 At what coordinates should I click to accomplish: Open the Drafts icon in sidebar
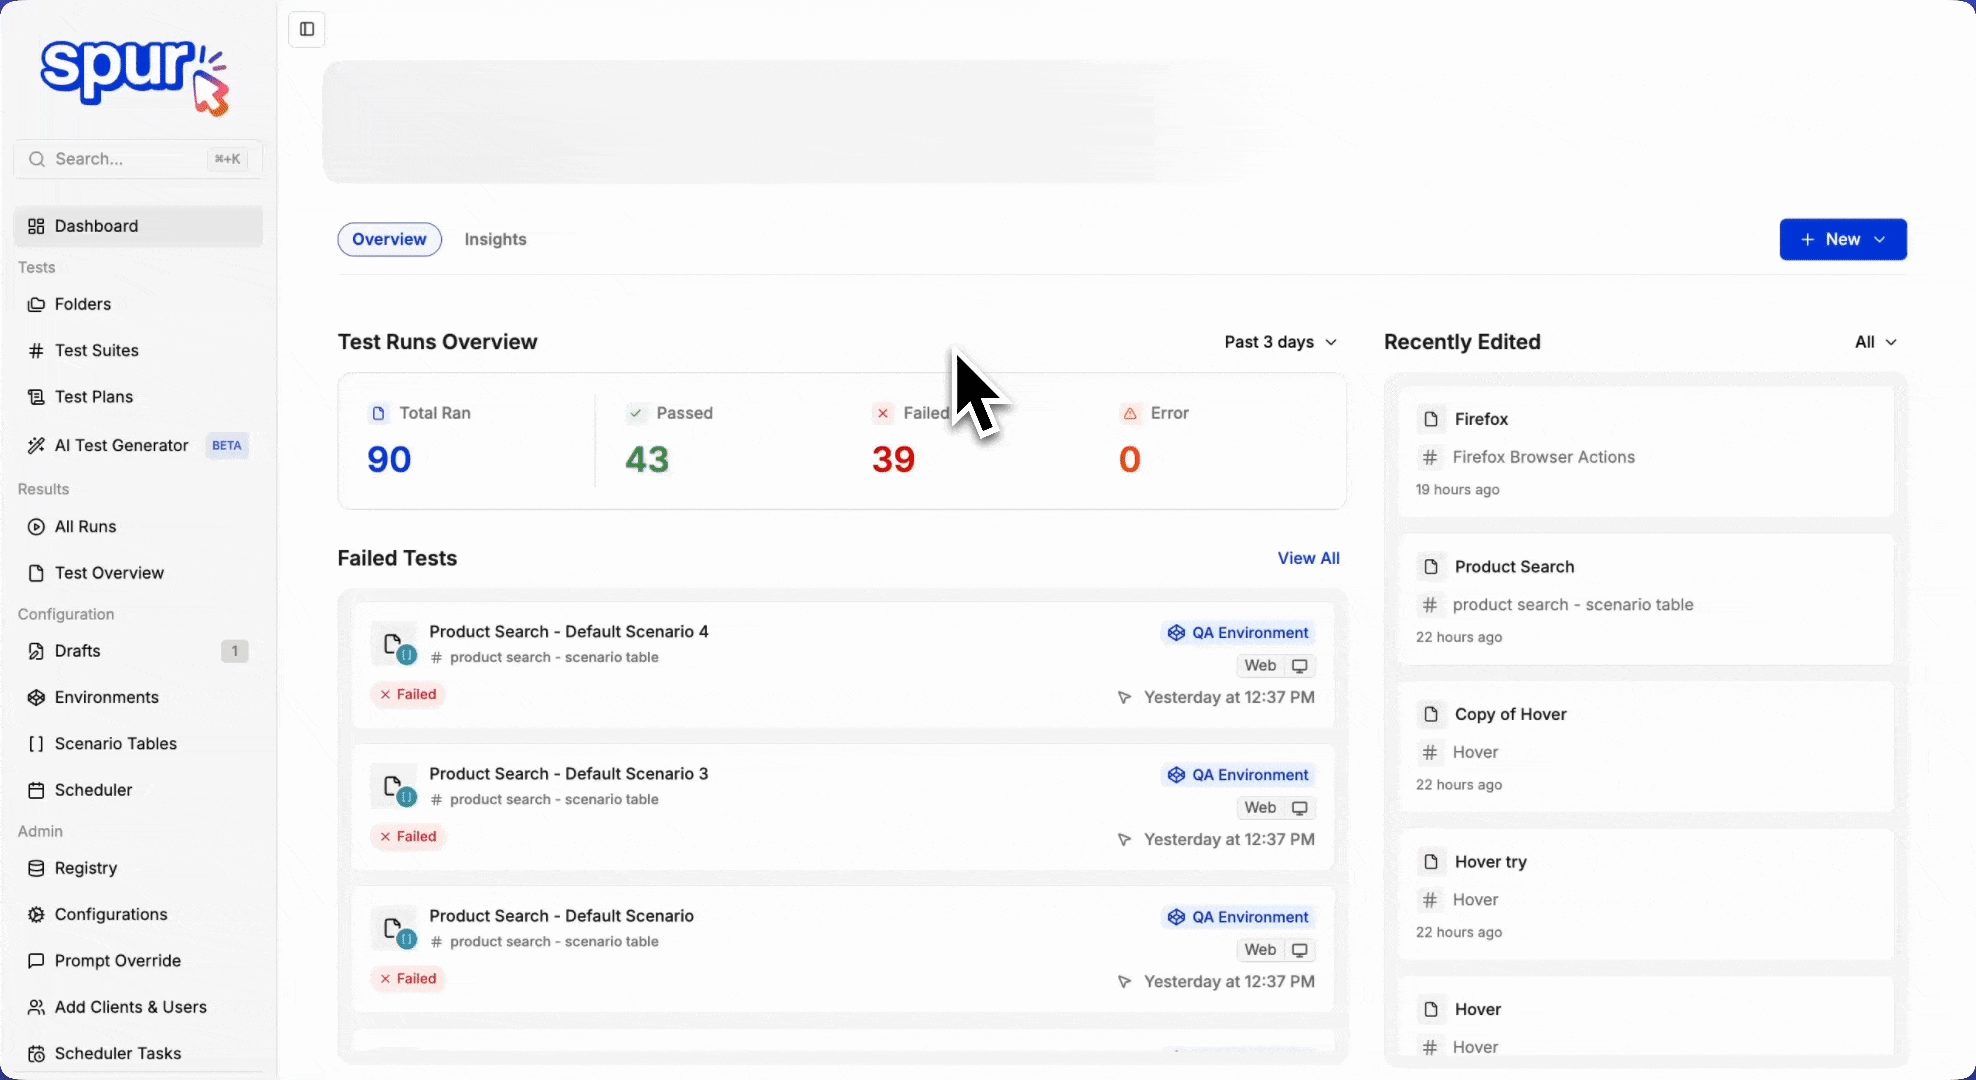point(36,651)
